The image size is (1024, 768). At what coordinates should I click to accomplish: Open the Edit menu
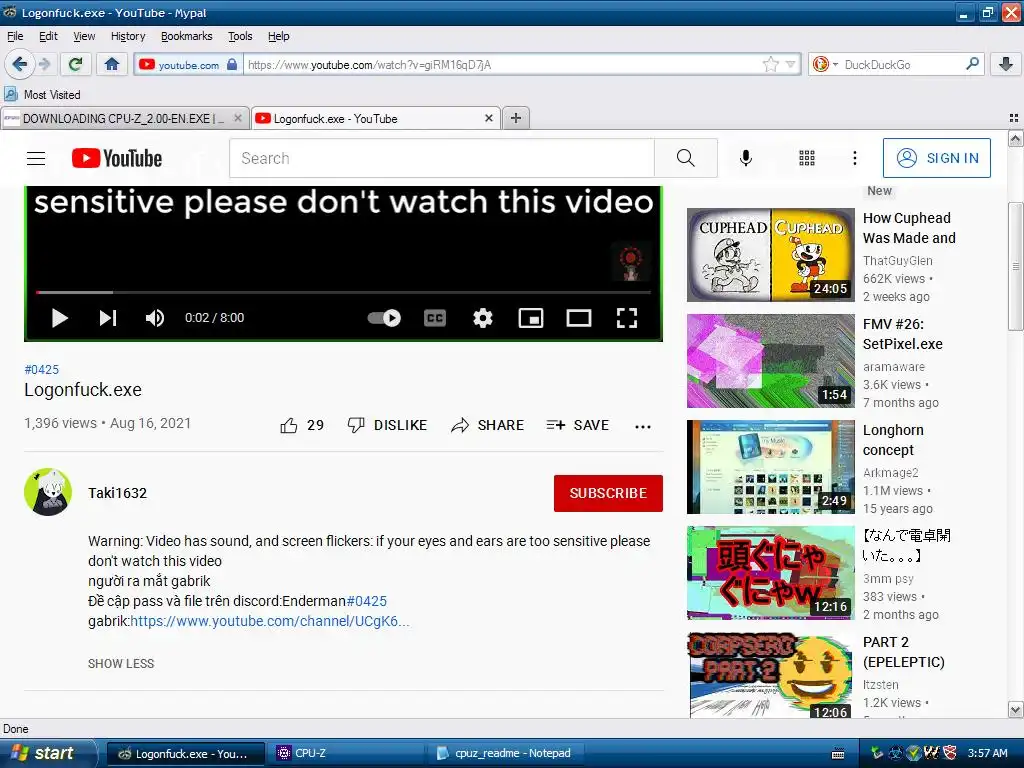48,36
